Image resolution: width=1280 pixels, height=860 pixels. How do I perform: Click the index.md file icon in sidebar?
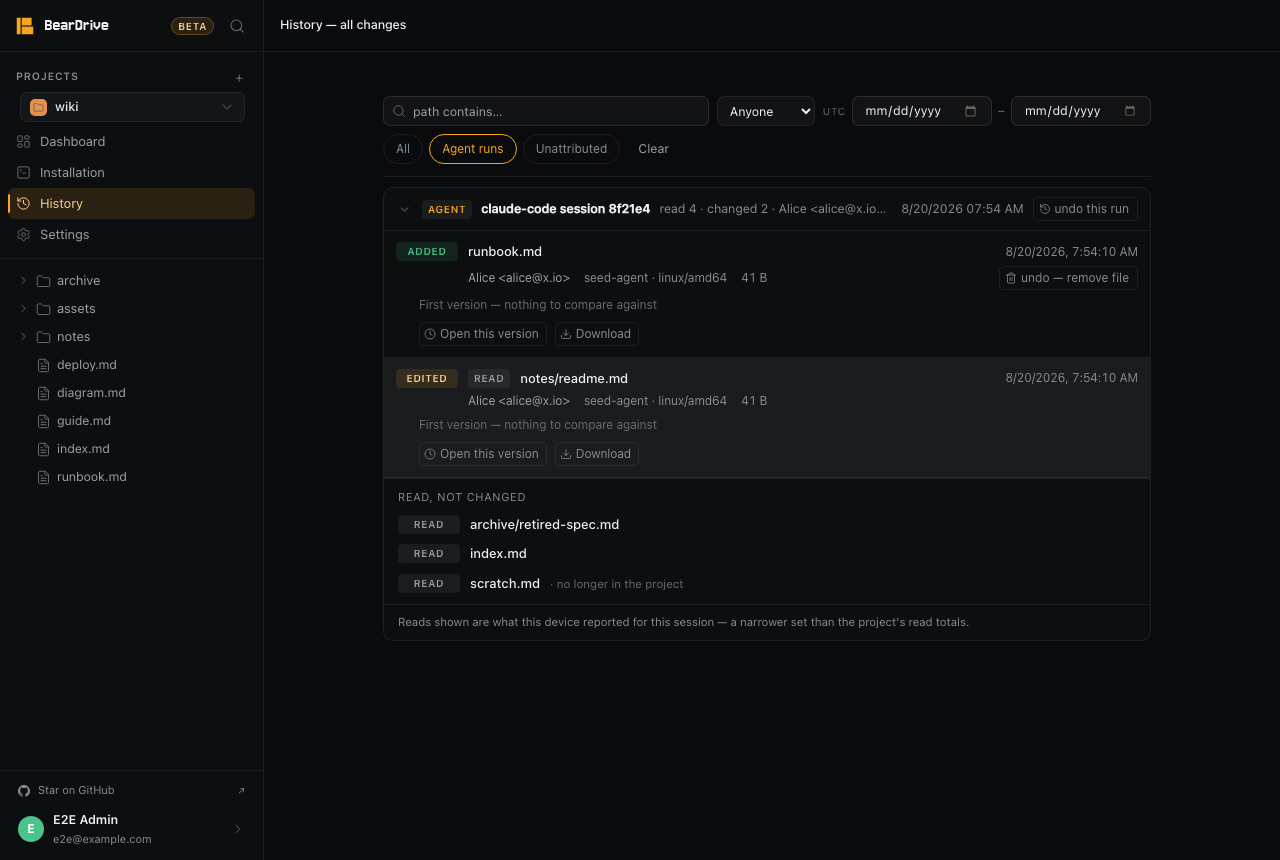point(43,449)
